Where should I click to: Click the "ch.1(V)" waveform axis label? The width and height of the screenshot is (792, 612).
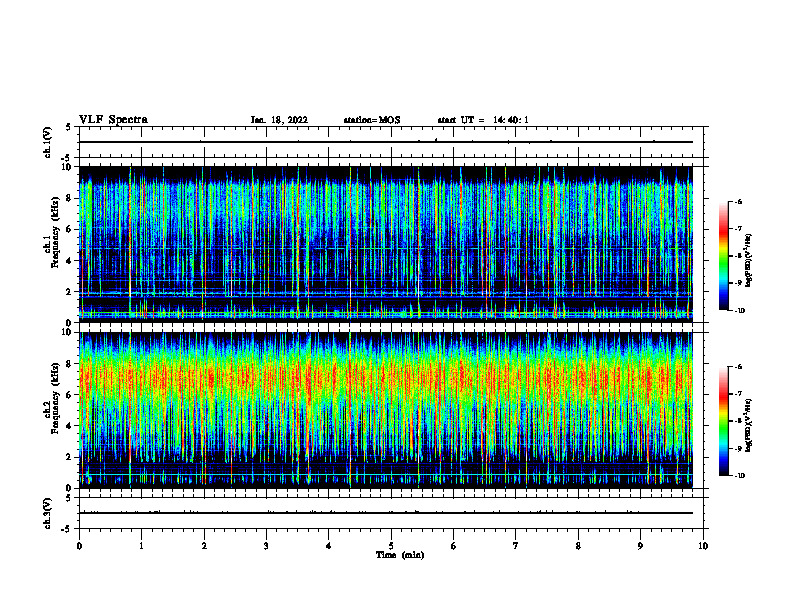47,142
